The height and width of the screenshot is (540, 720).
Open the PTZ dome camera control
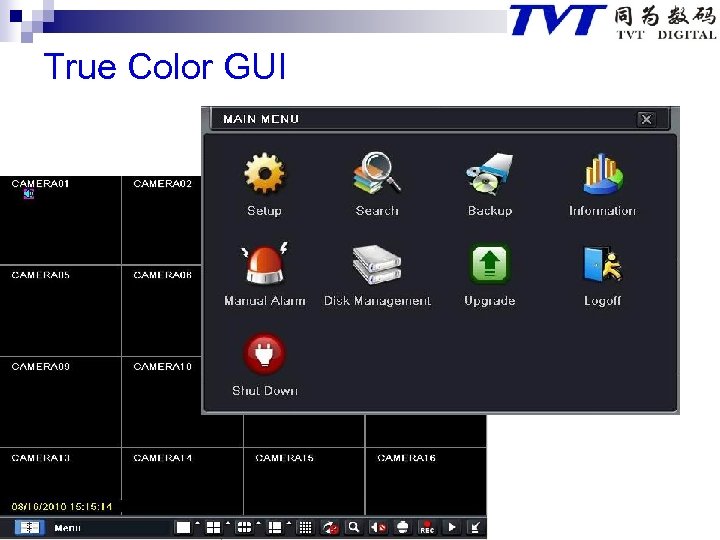point(403,528)
